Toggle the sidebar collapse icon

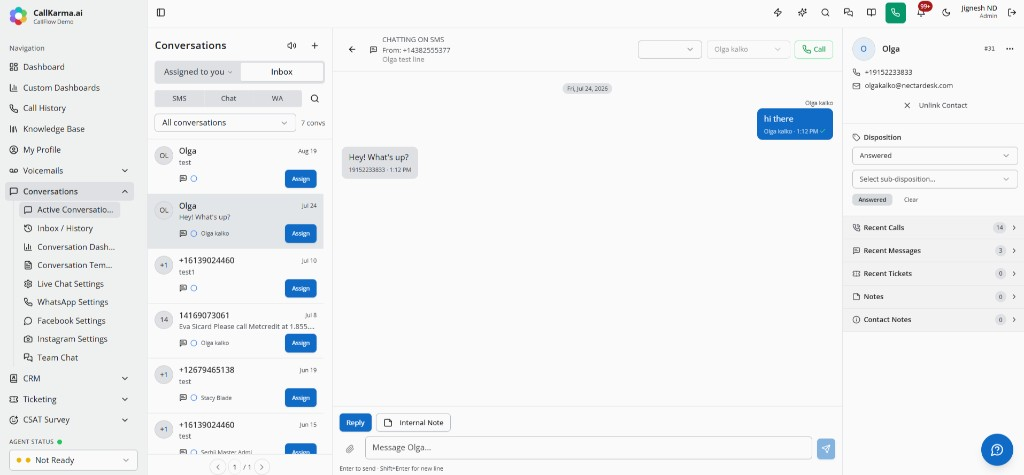(x=161, y=12)
